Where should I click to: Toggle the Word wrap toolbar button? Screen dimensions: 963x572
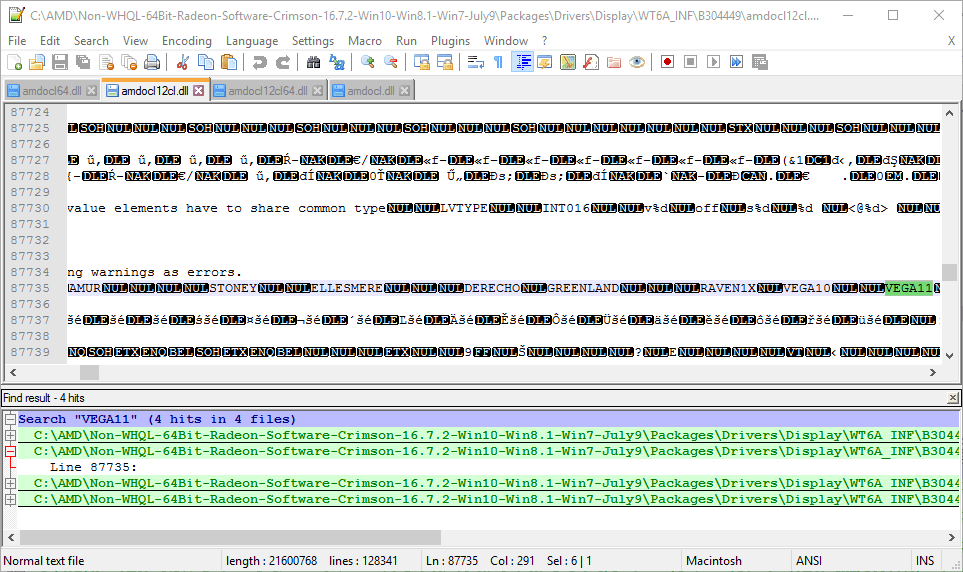(475, 62)
